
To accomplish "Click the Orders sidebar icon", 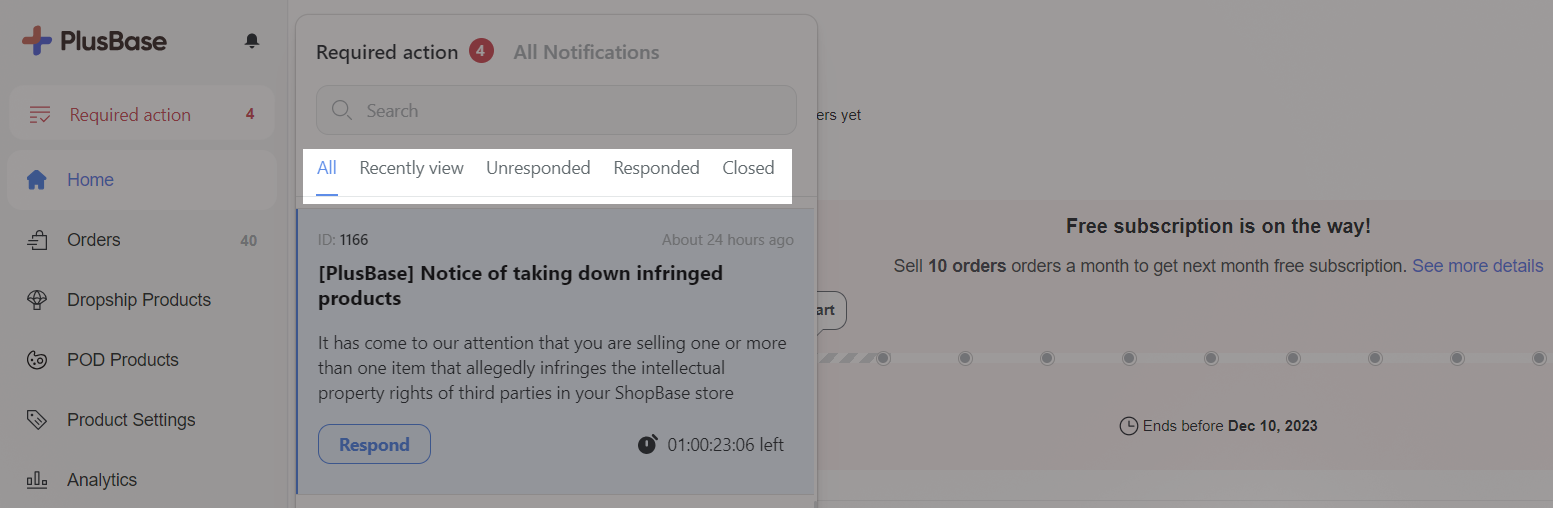I will point(37,240).
